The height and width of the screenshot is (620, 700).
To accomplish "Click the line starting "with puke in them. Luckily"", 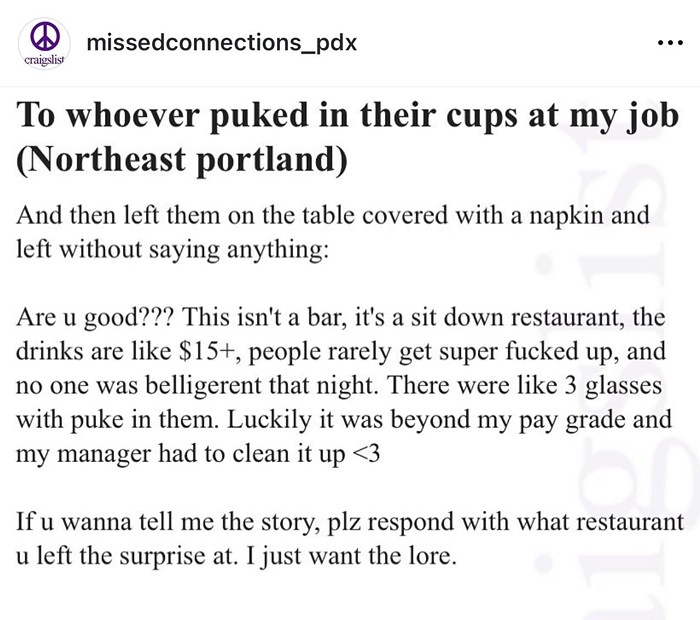I will (344, 420).
